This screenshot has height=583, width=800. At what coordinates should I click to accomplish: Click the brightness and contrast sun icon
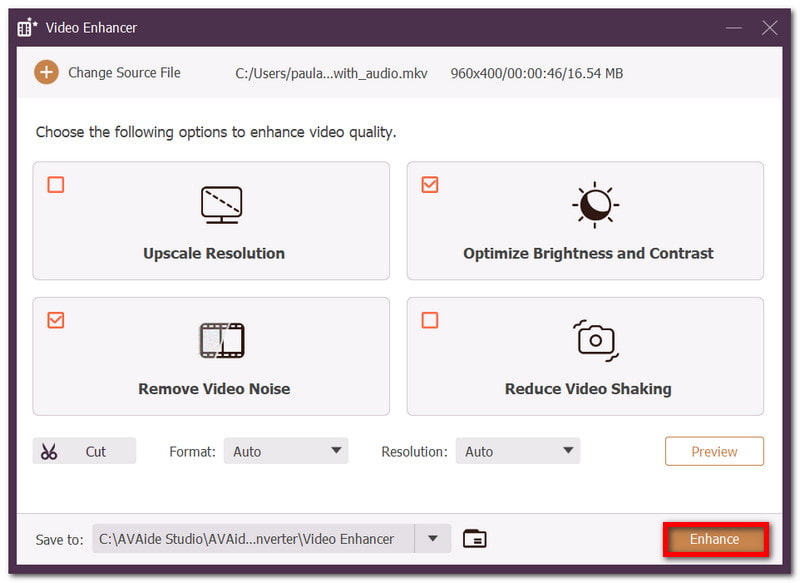coord(595,205)
